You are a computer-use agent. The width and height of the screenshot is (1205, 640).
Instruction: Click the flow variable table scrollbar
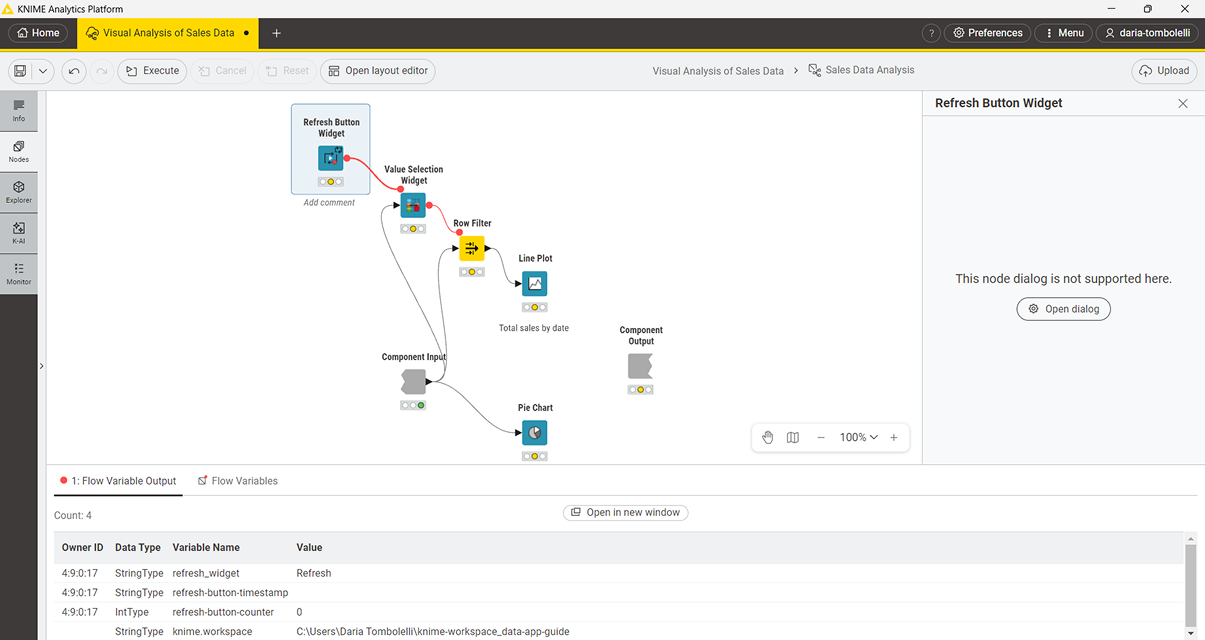pos(1190,585)
